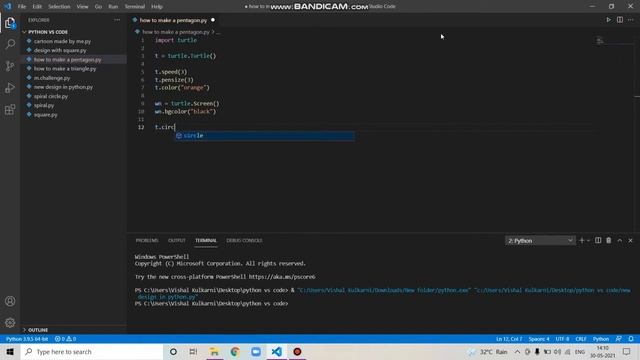This screenshot has height=360, width=640.
Task: Open cartoon made by me.py
Action: pos(62,41)
